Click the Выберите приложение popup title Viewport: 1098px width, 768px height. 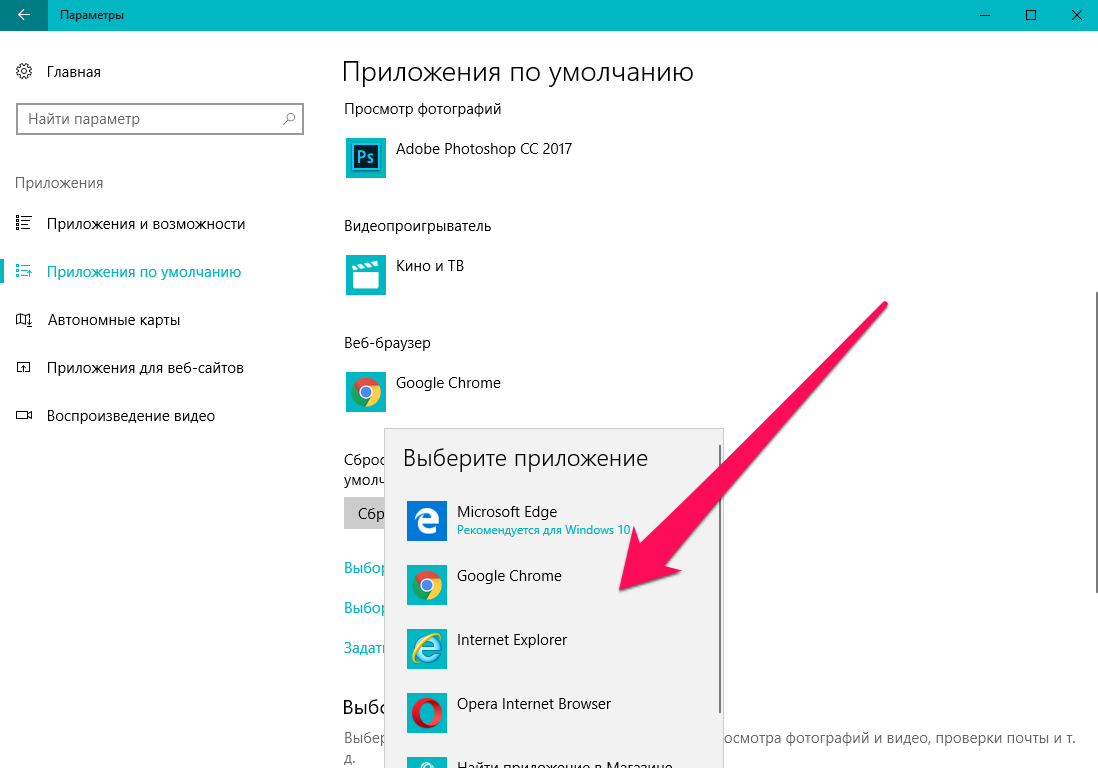(x=525, y=458)
